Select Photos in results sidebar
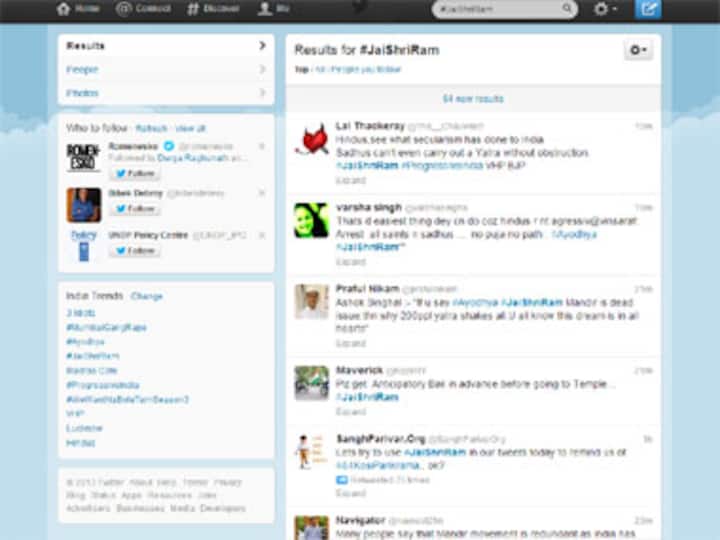720x540 pixels. (x=83, y=93)
